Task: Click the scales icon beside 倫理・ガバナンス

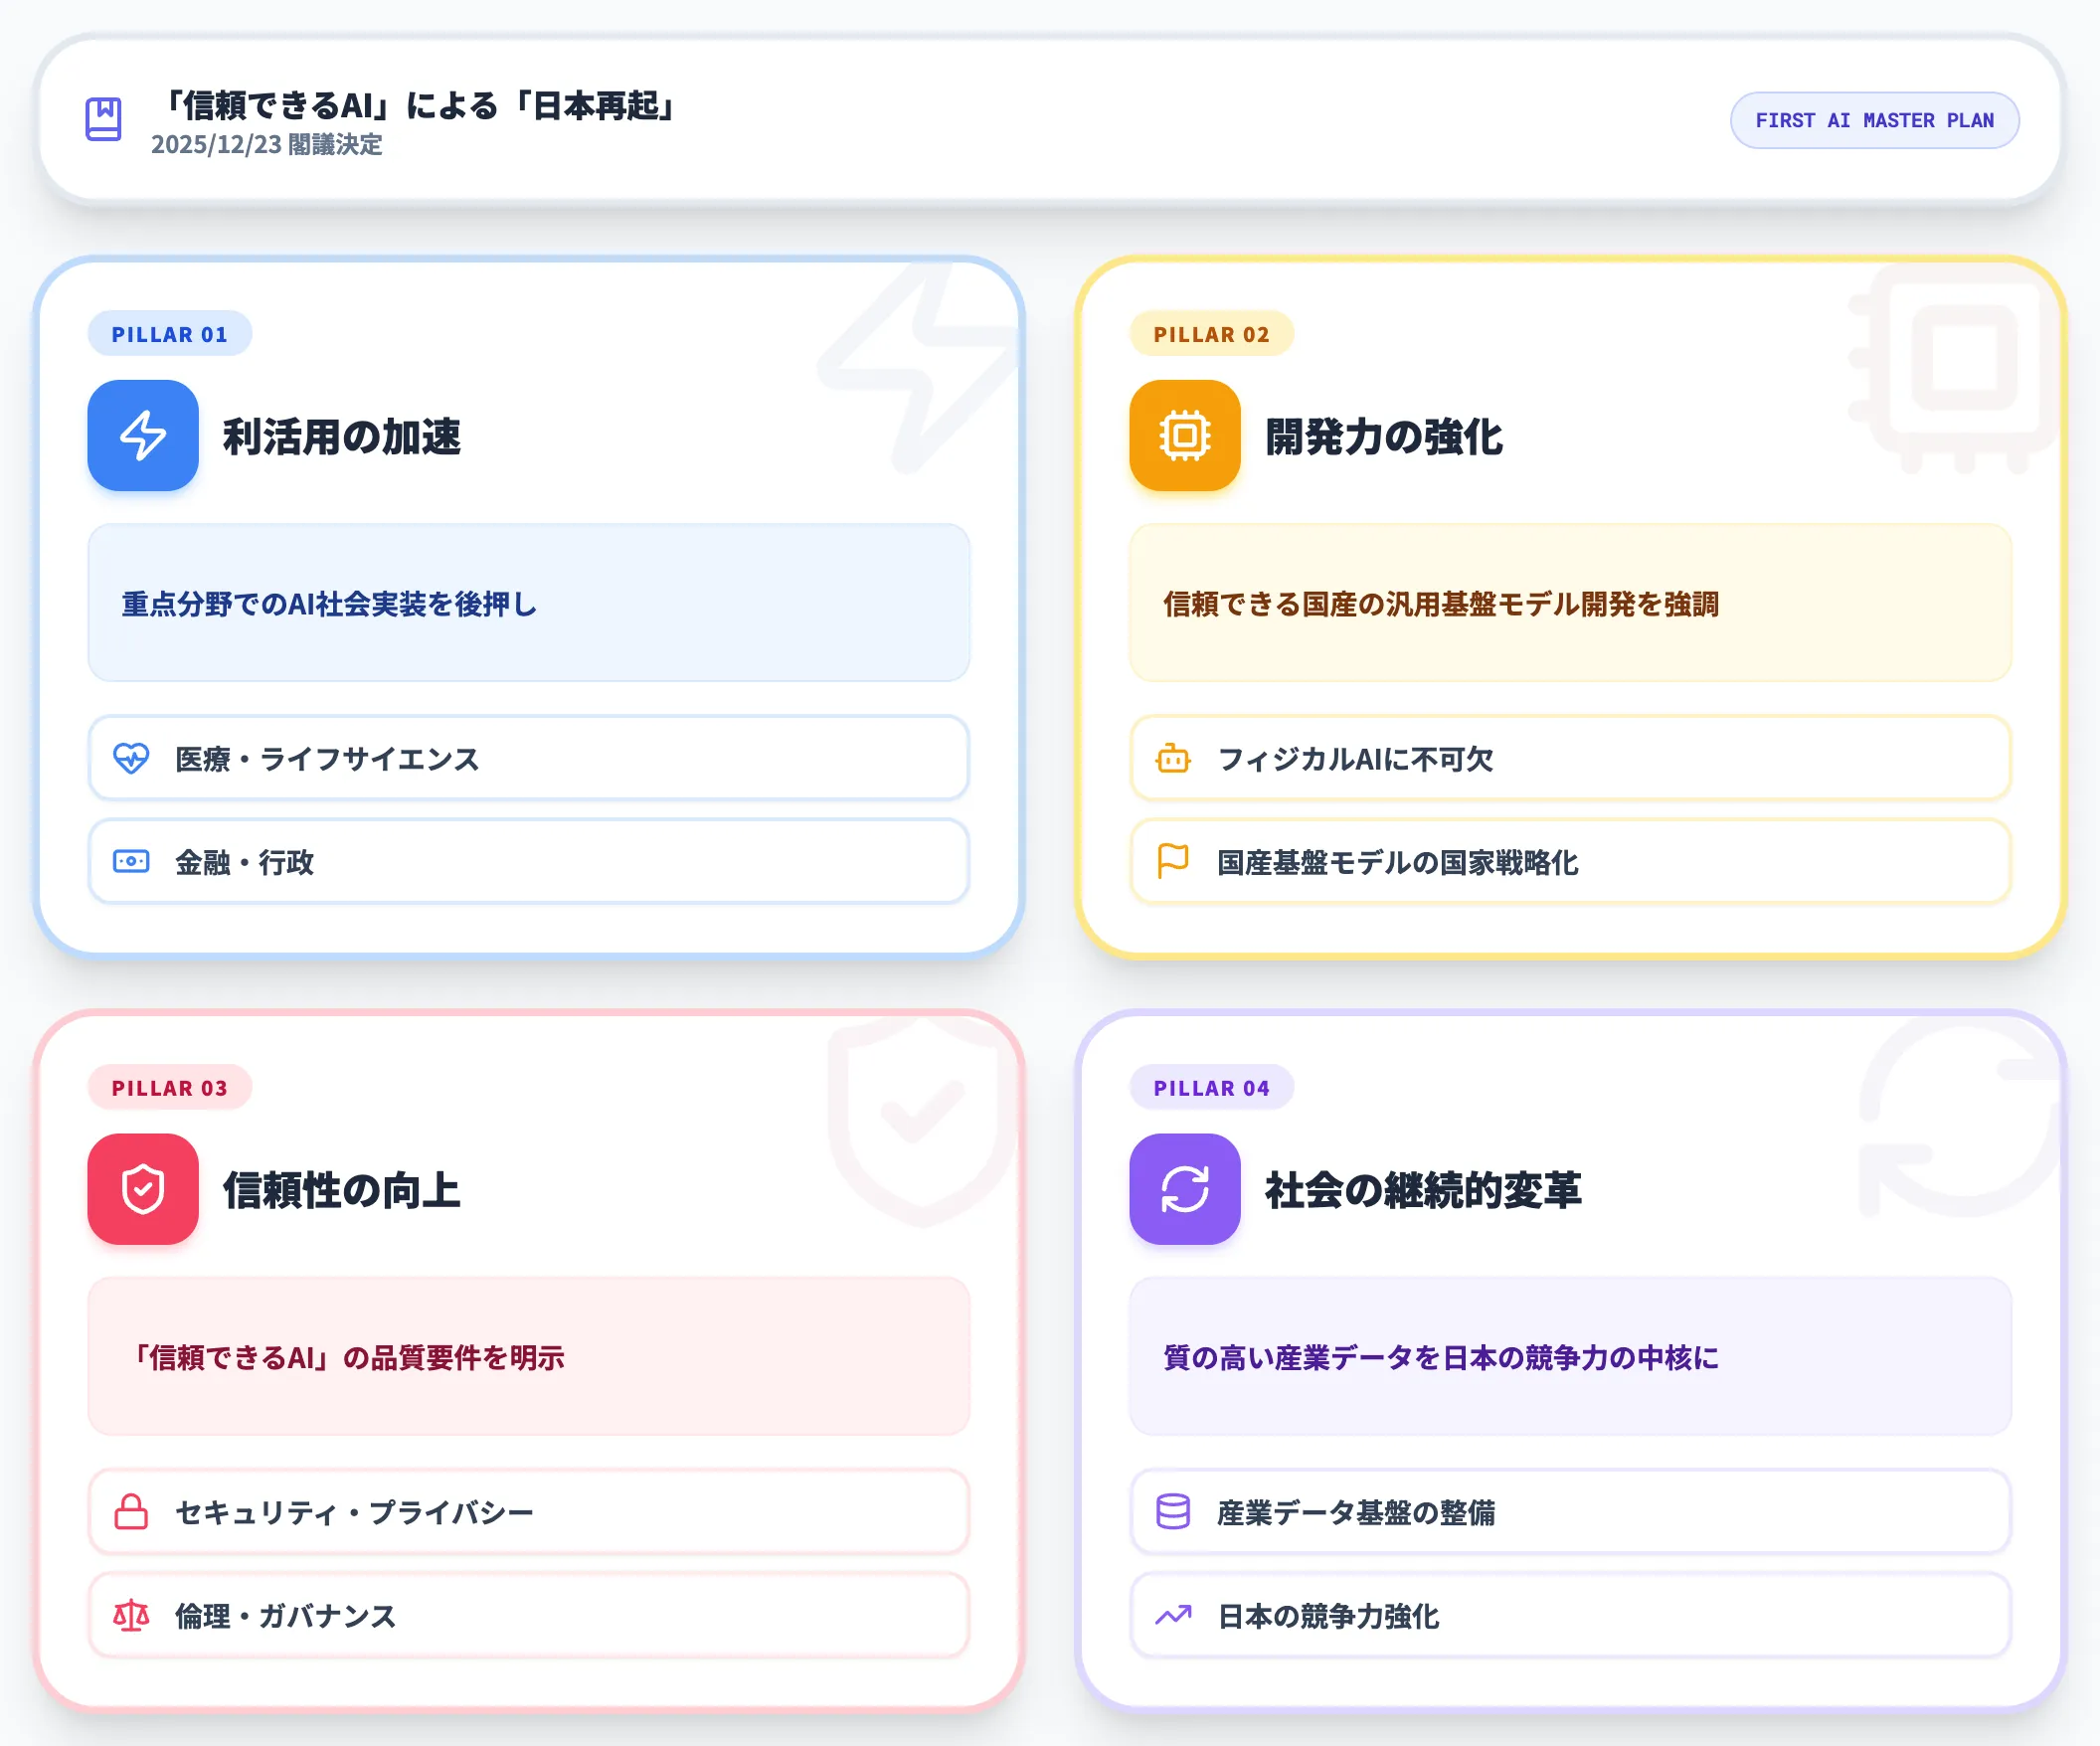Action: pyautogui.click(x=131, y=1615)
